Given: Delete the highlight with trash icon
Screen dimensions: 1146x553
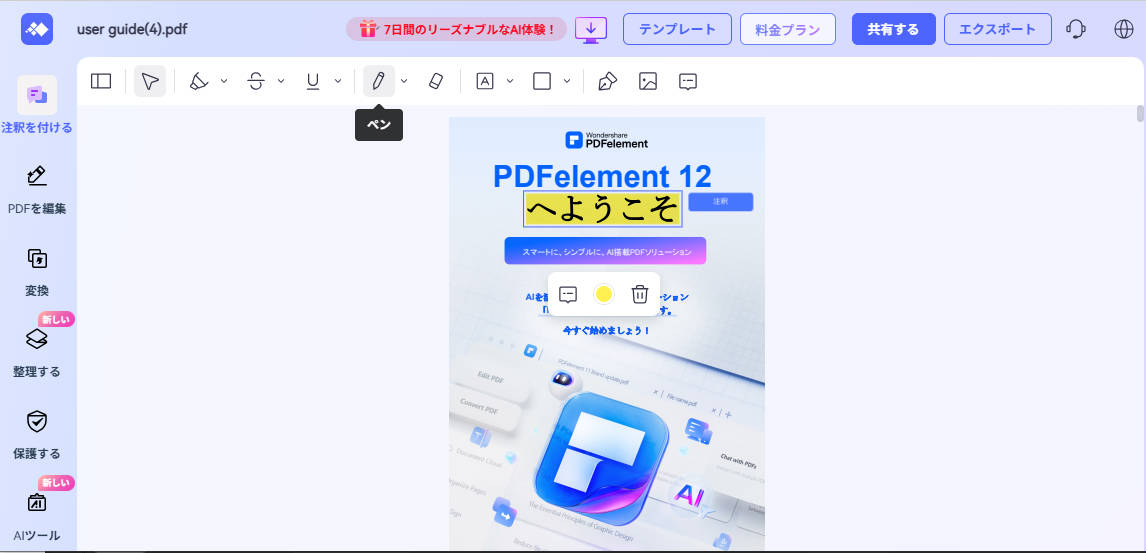Looking at the screenshot, I should [x=640, y=294].
